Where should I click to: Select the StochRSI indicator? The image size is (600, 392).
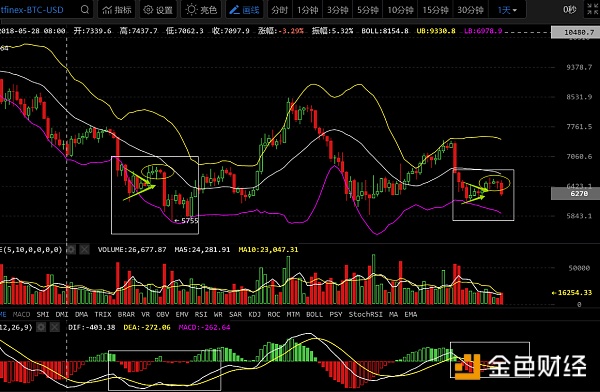pos(365,315)
